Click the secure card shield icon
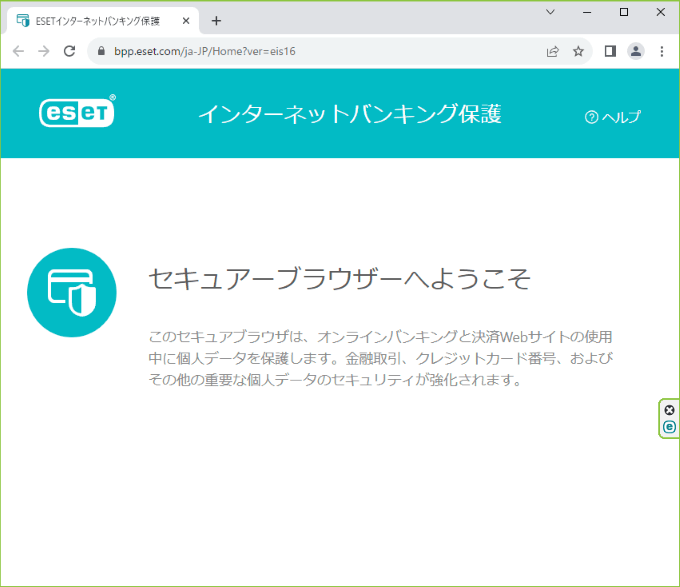 point(72,293)
